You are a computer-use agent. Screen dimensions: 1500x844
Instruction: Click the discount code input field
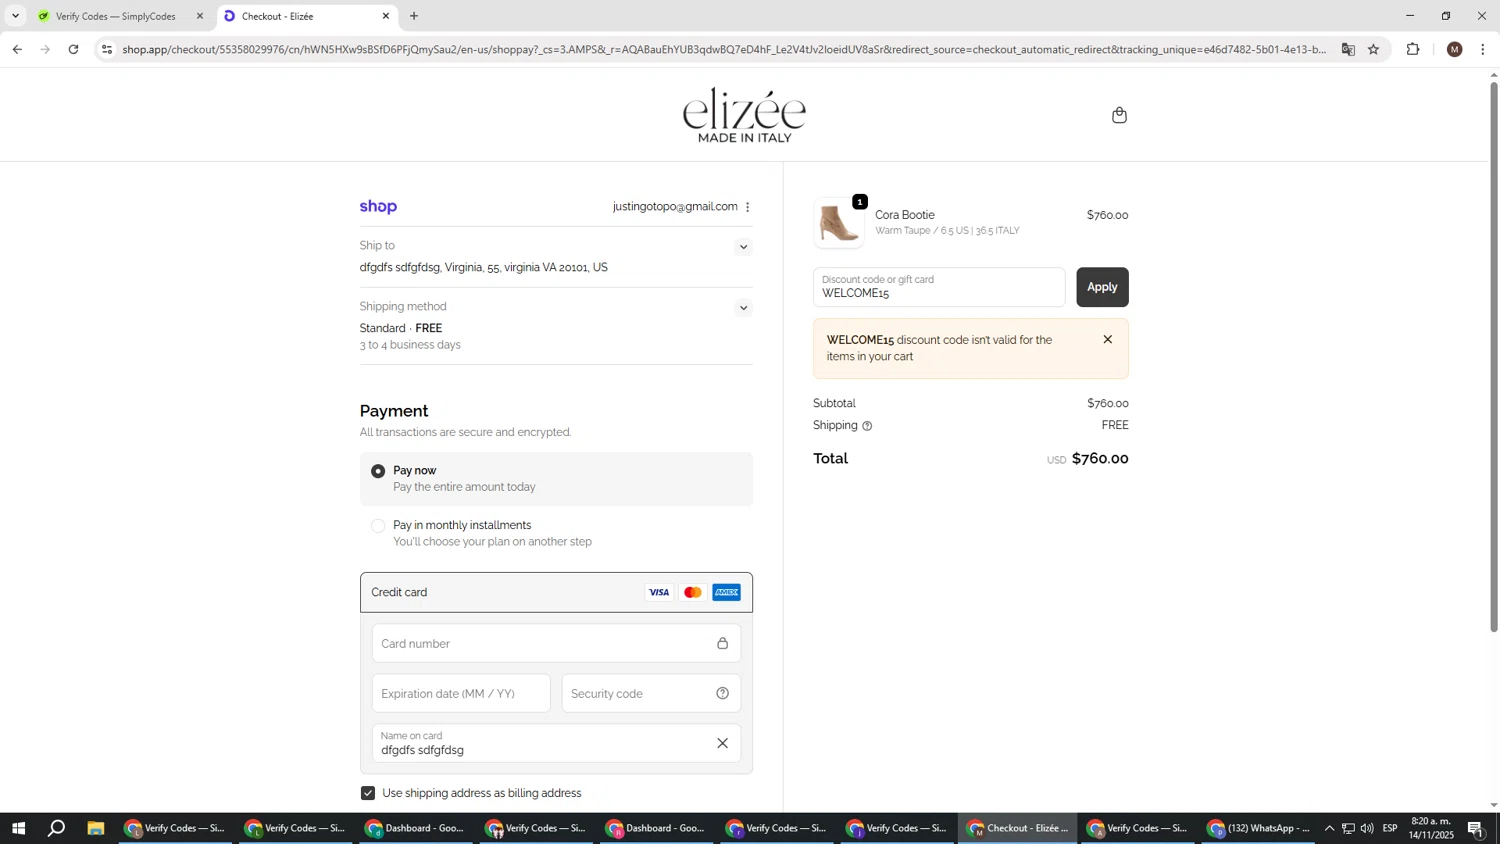coord(939,287)
